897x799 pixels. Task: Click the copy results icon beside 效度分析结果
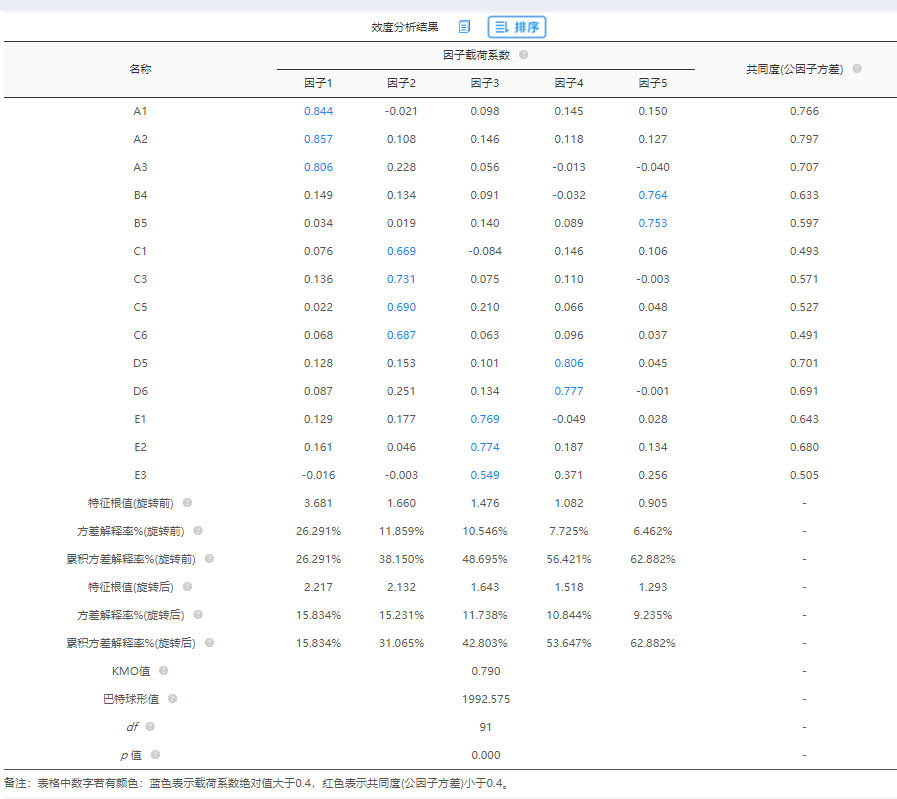click(x=464, y=27)
